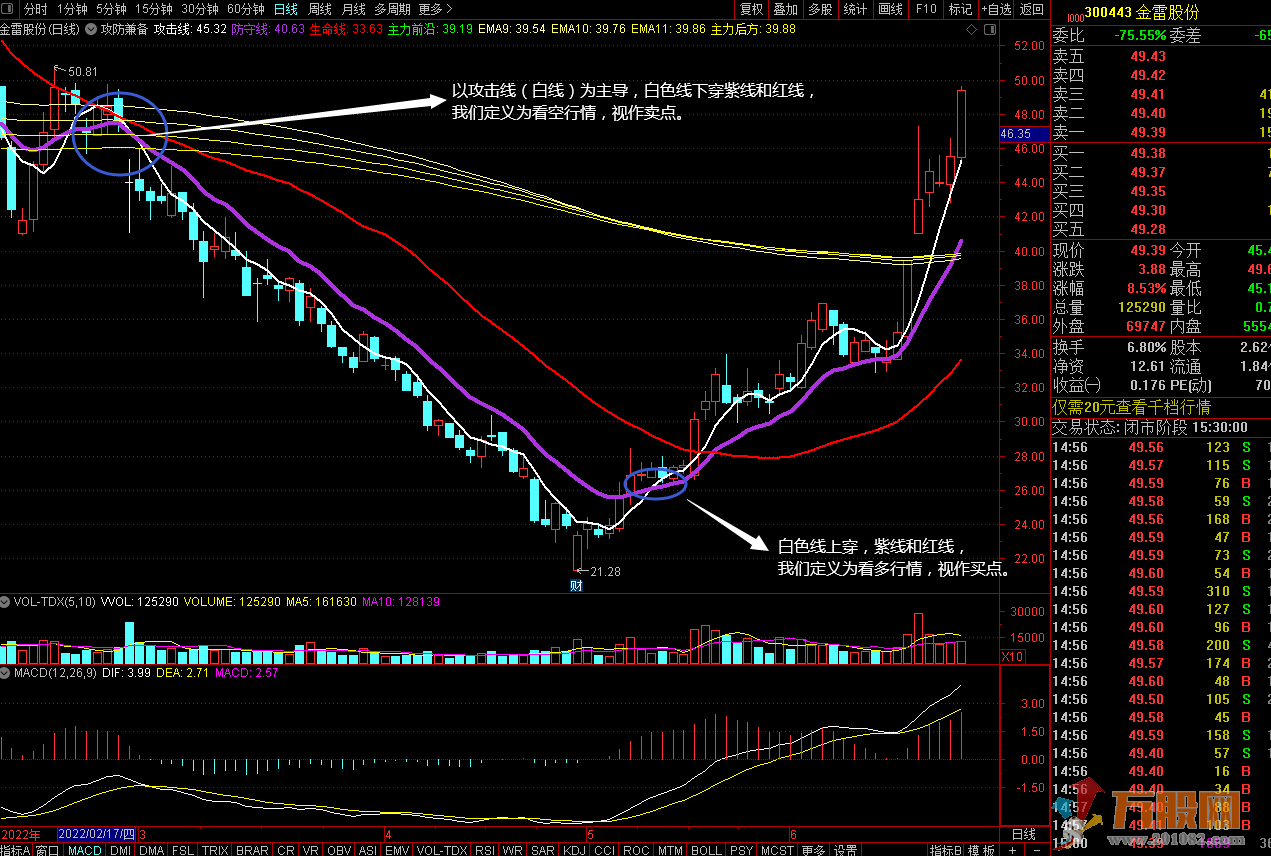Select the TRIX indicator tab
The width and height of the screenshot is (1271, 856).
215,850
